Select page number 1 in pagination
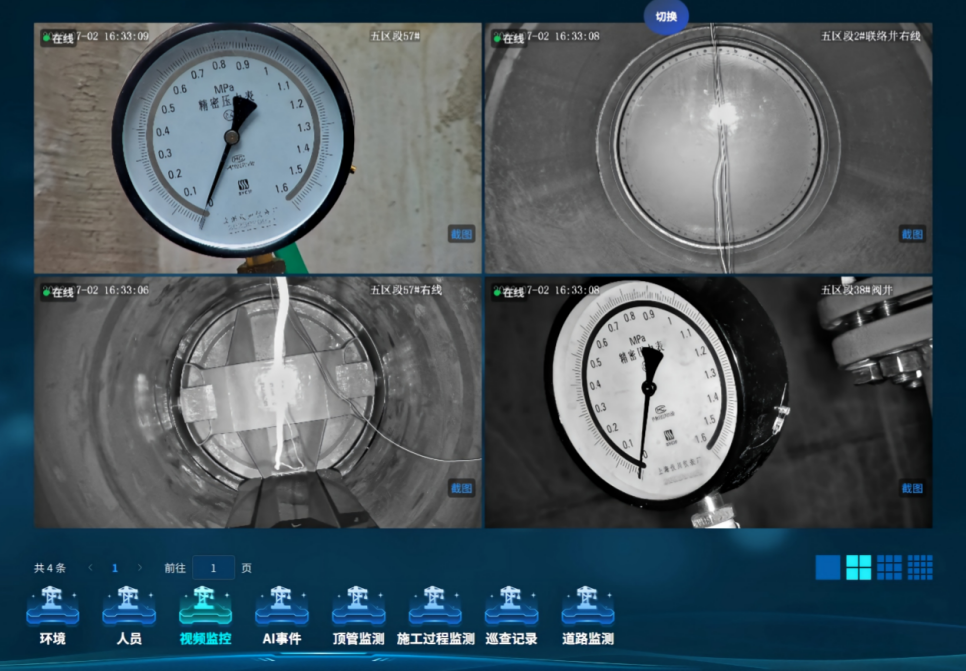The width and height of the screenshot is (966, 671). tap(115, 568)
